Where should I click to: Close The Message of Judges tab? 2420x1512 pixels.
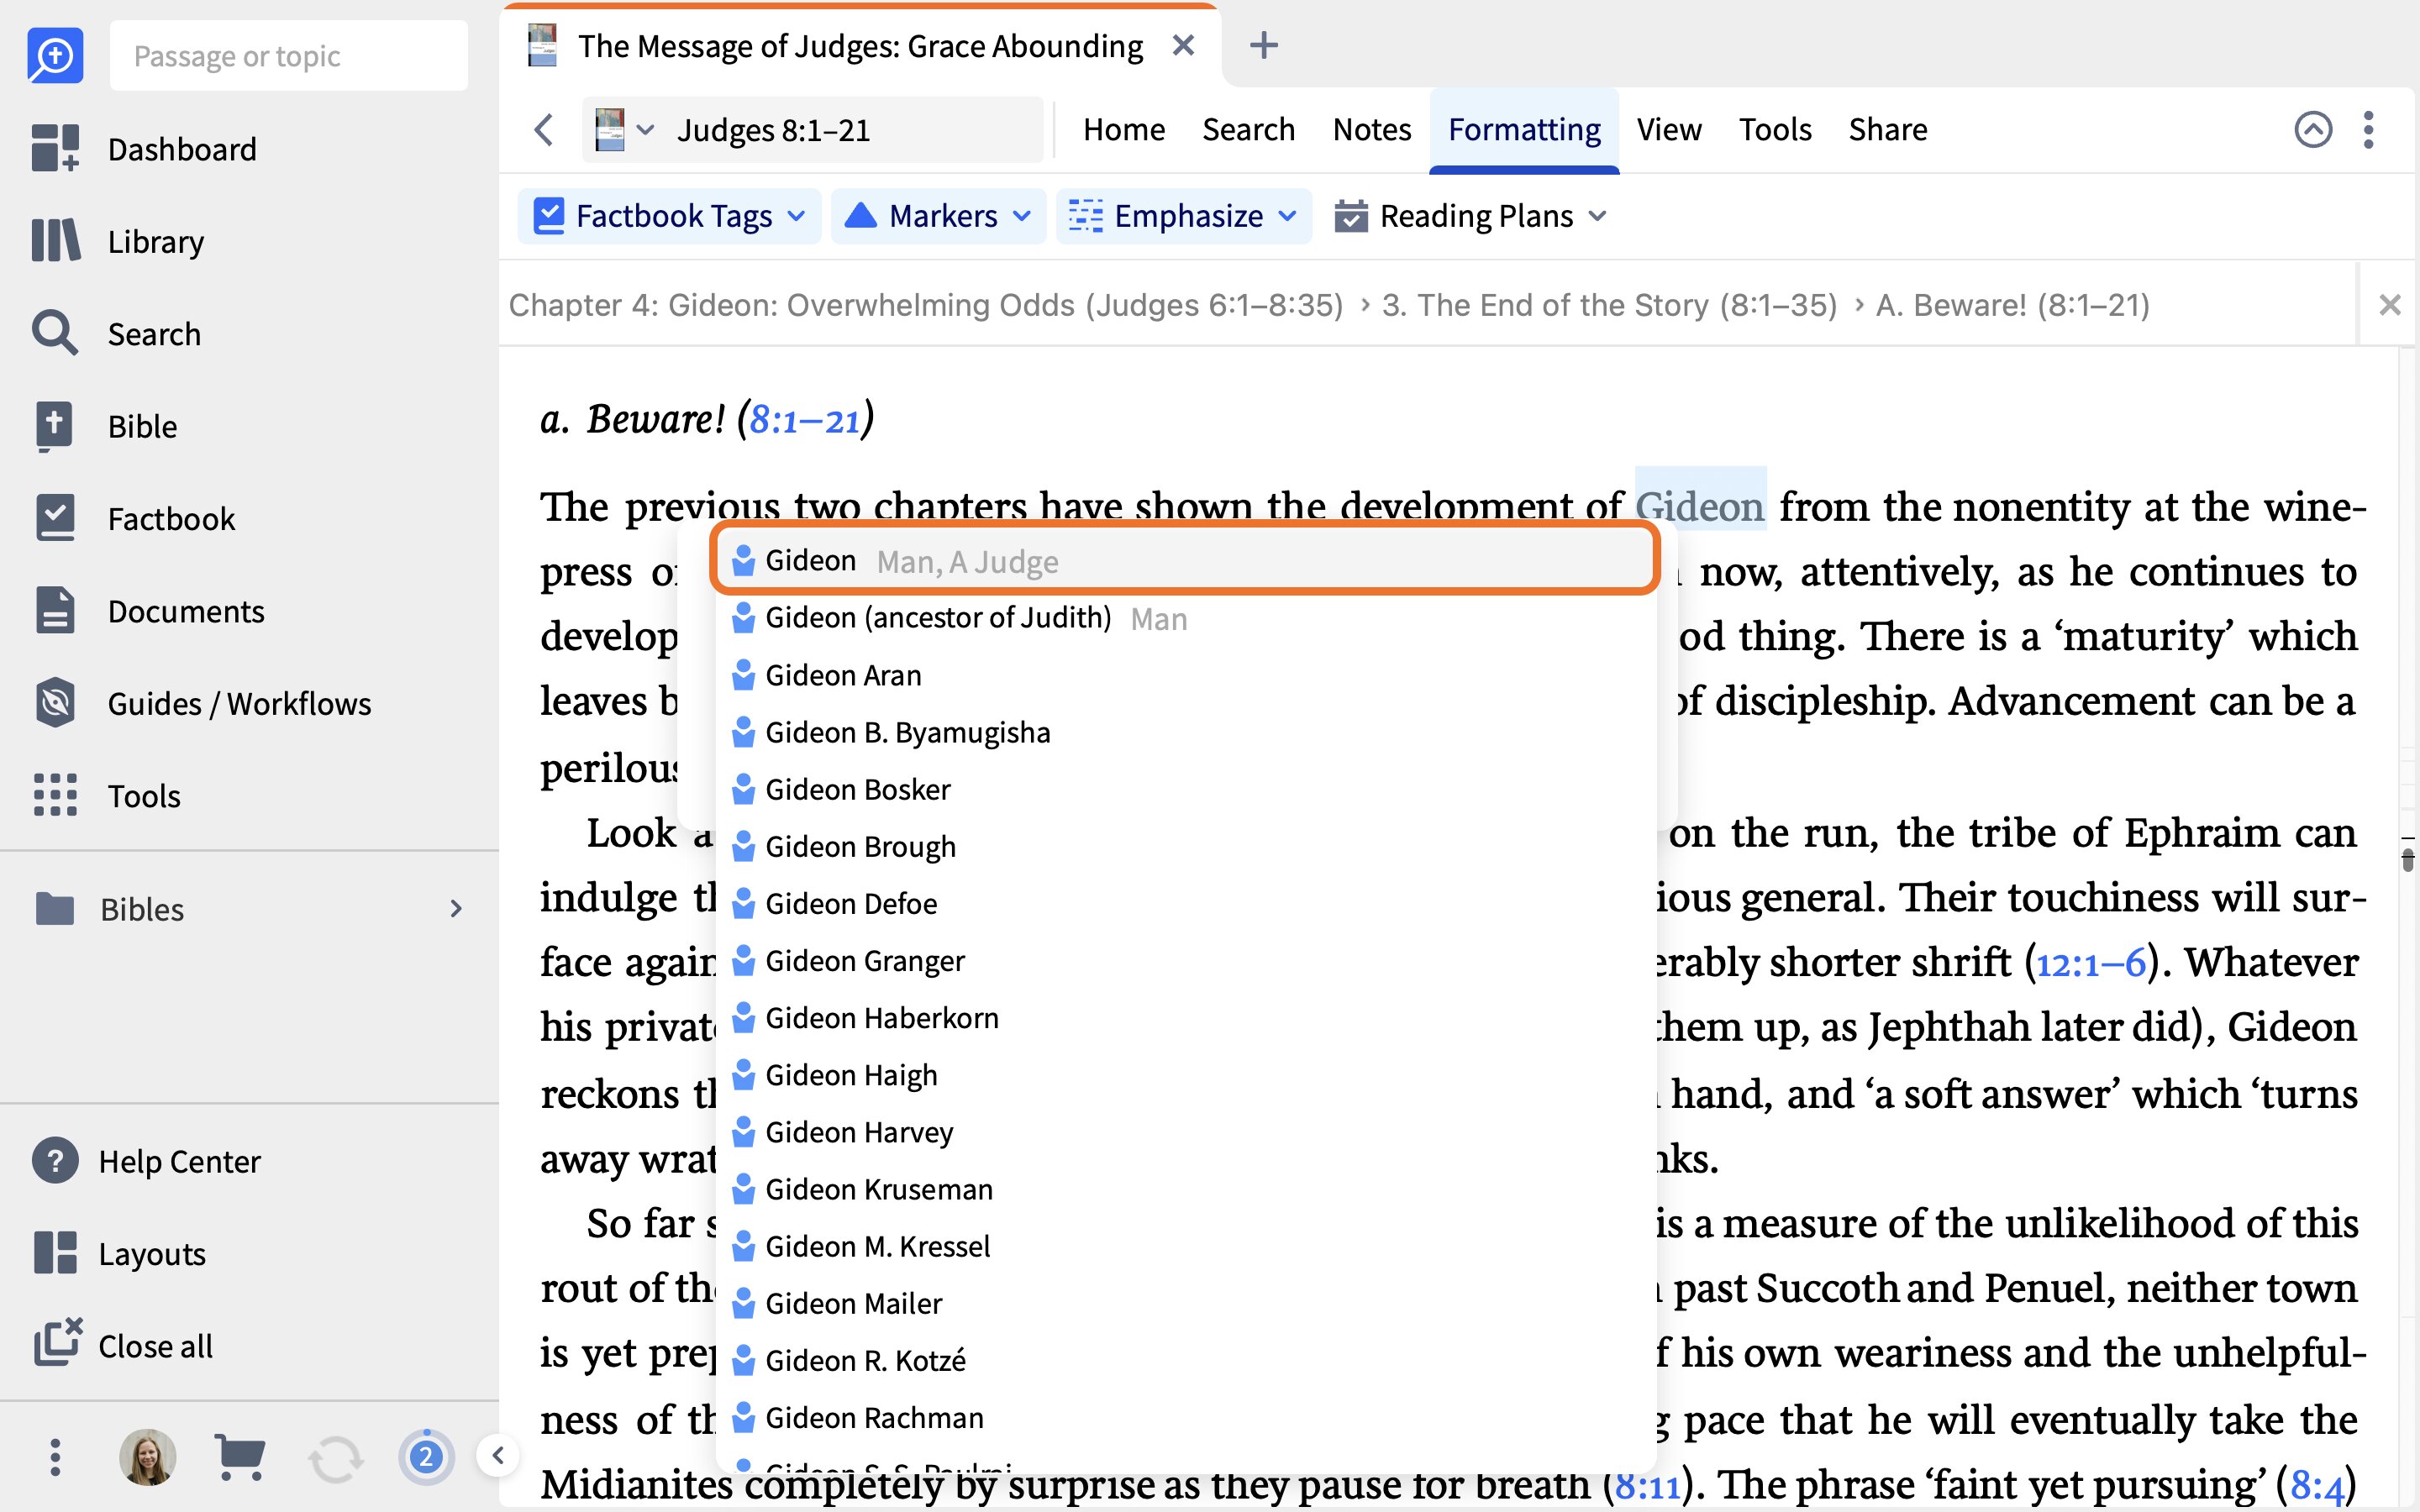click(x=1183, y=45)
